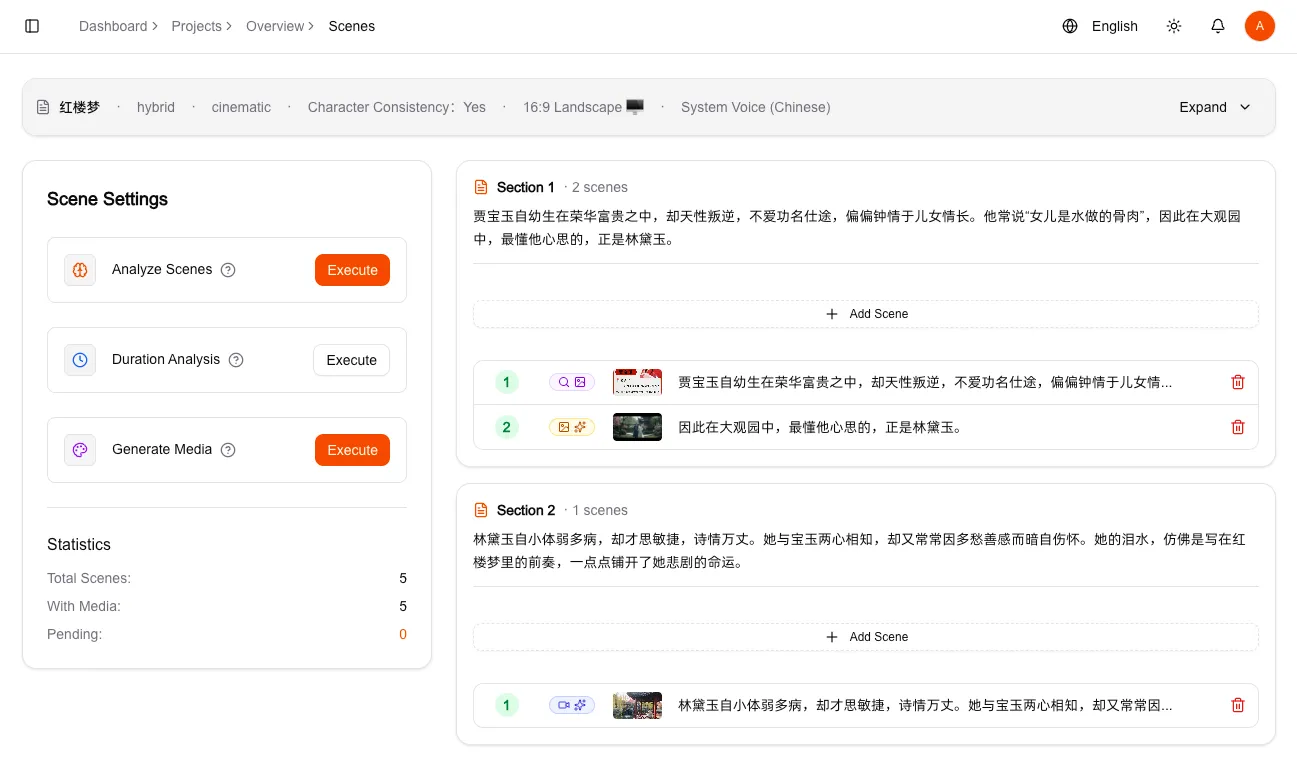The height and width of the screenshot is (759, 1297).
Task: Open thumbnail of Section 1 scene 2
Action: coord(637,427)
